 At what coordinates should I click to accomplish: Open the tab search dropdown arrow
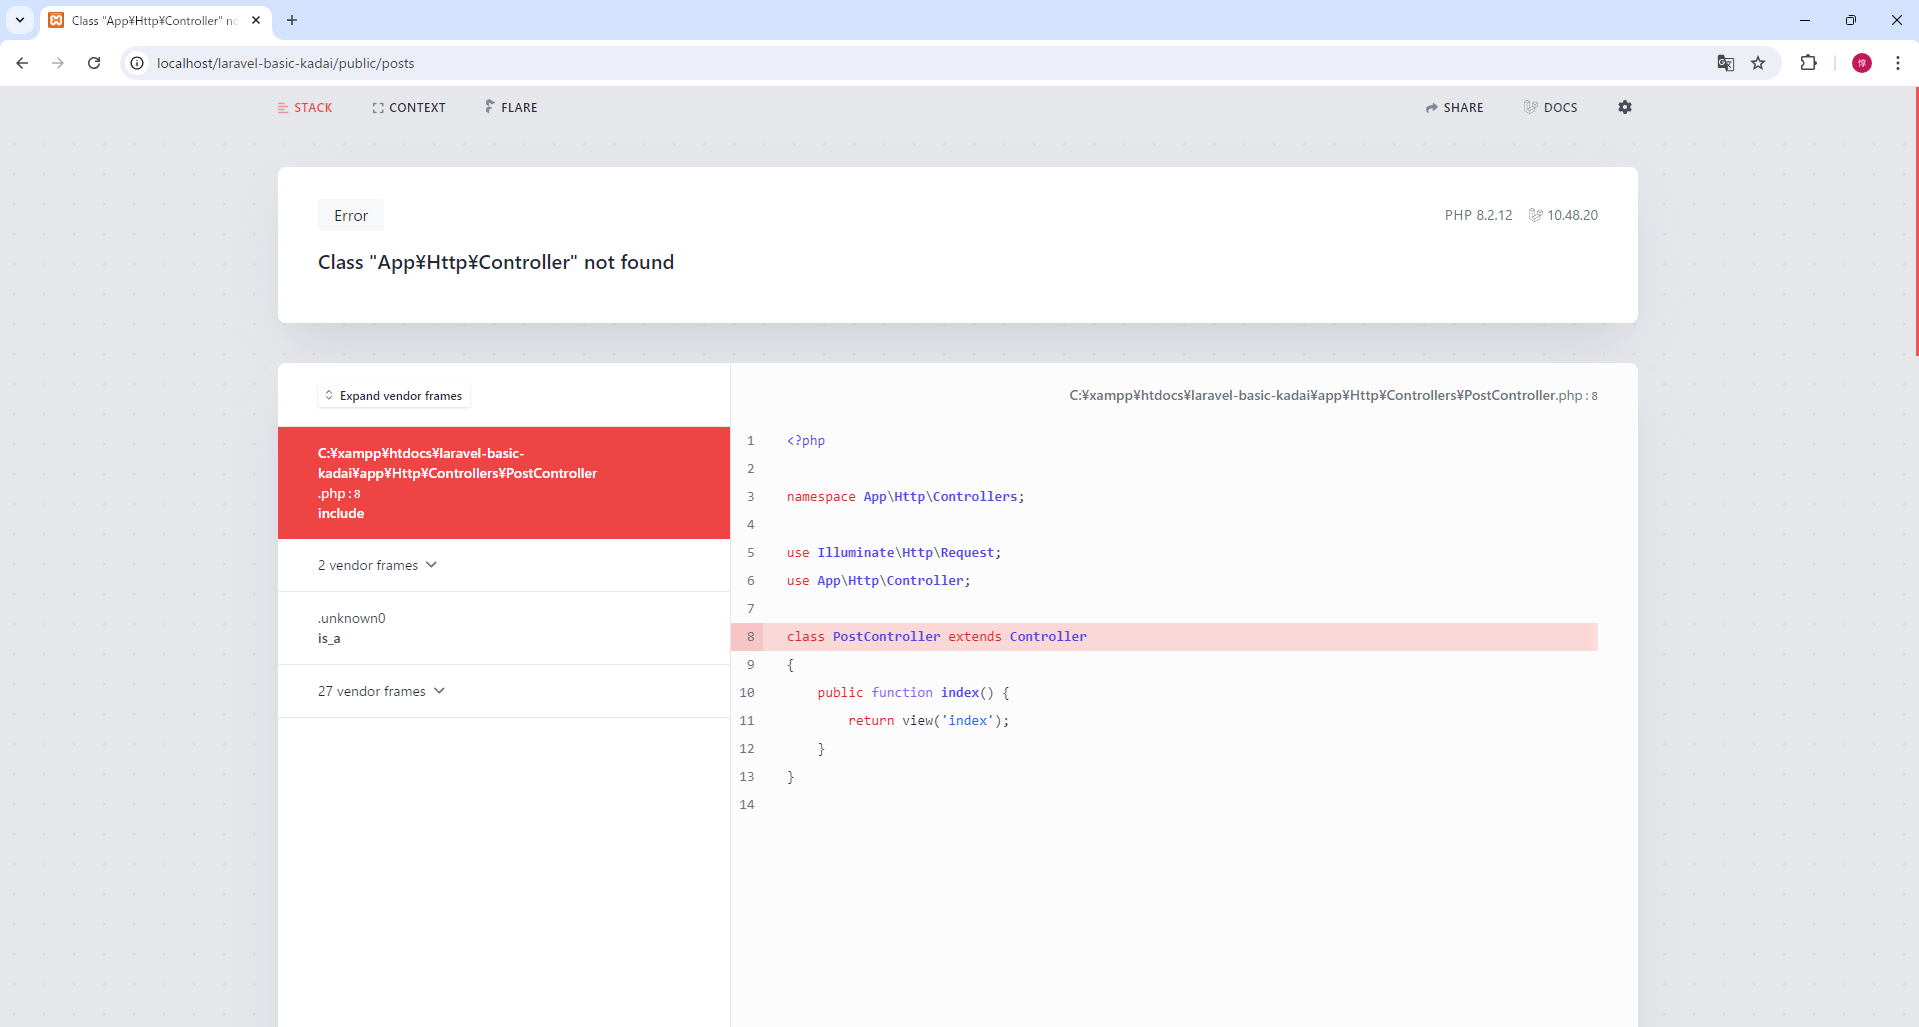point(19,20)
